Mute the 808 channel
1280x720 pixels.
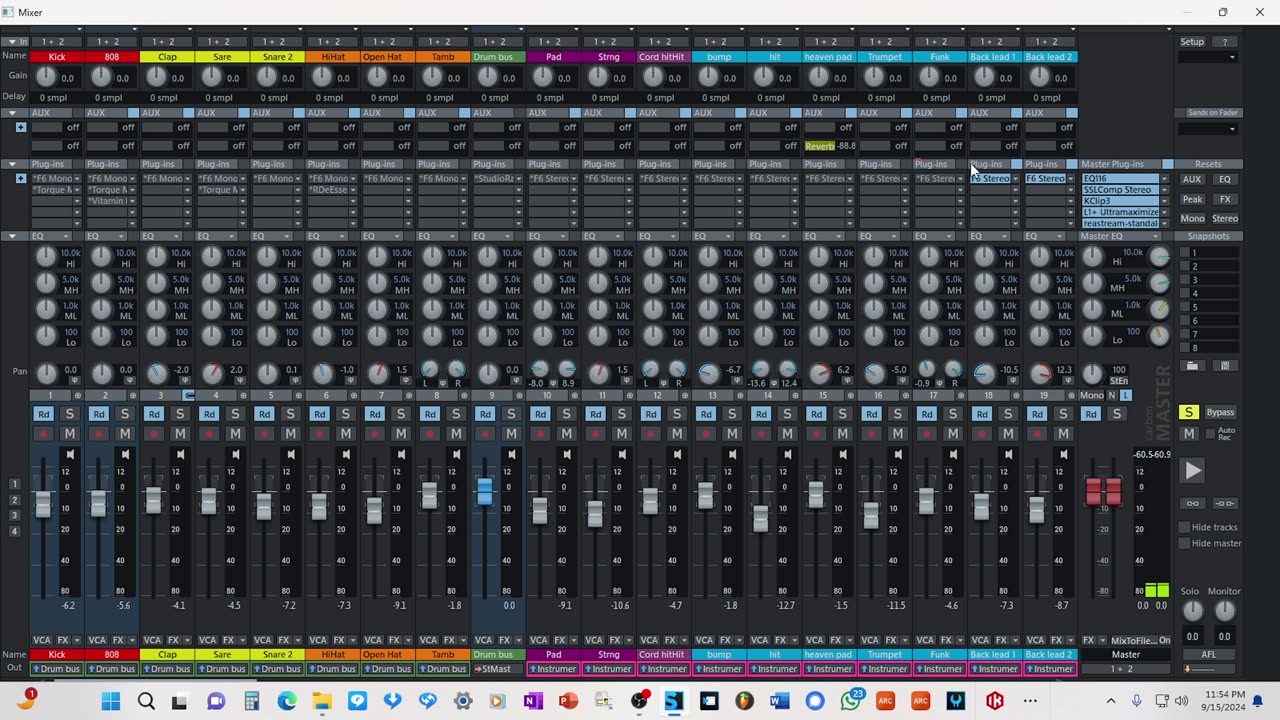(x=125, y=434)
